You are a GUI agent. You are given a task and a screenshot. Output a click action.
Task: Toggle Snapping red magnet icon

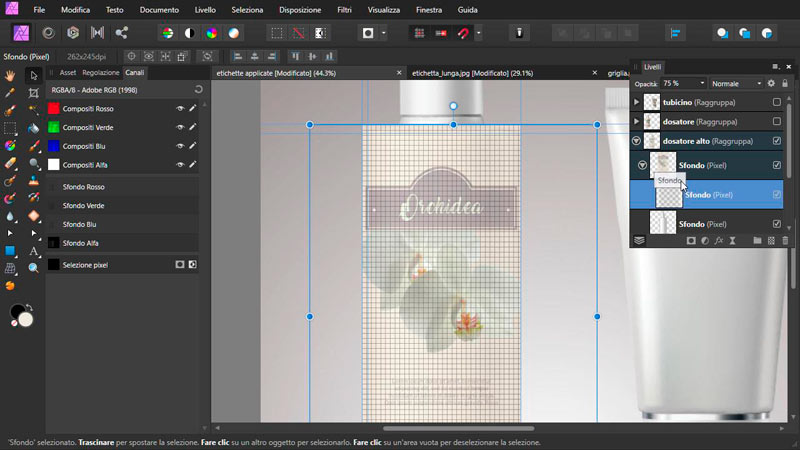pos(463,33)
